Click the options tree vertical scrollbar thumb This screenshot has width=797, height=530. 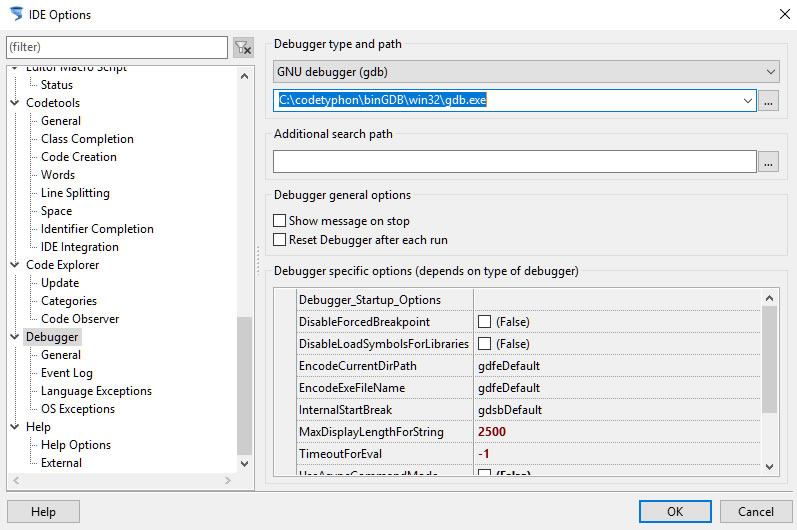244,386
